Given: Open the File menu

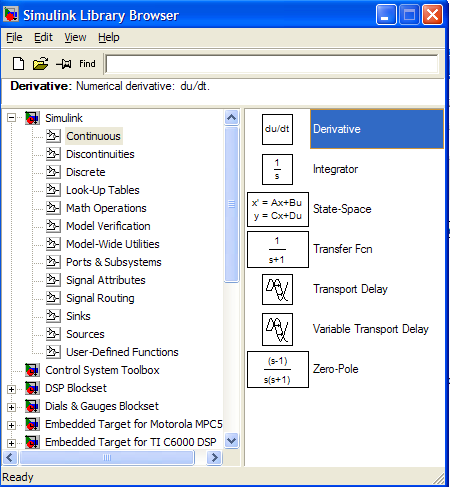Looking at the screenshot, I should (14, 37).
